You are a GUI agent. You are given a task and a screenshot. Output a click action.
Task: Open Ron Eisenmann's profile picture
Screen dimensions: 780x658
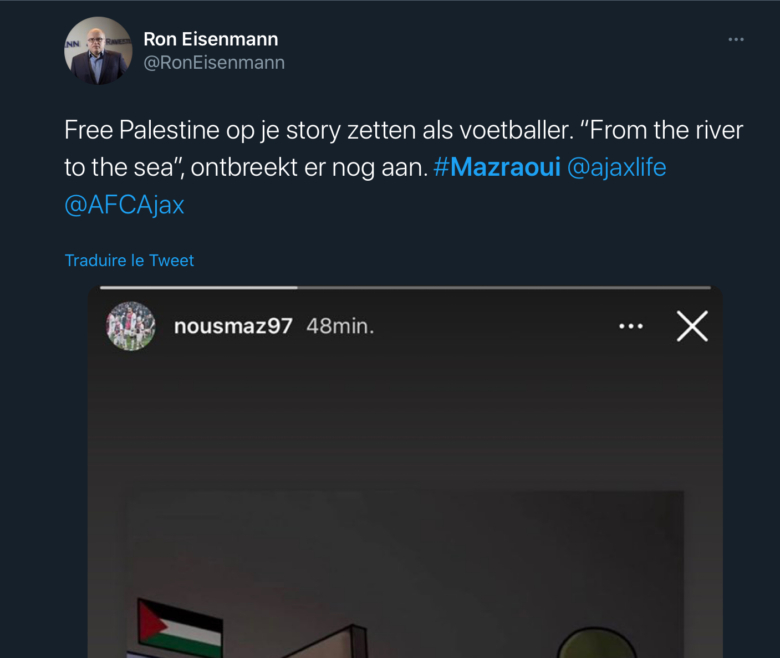(98, 51)
